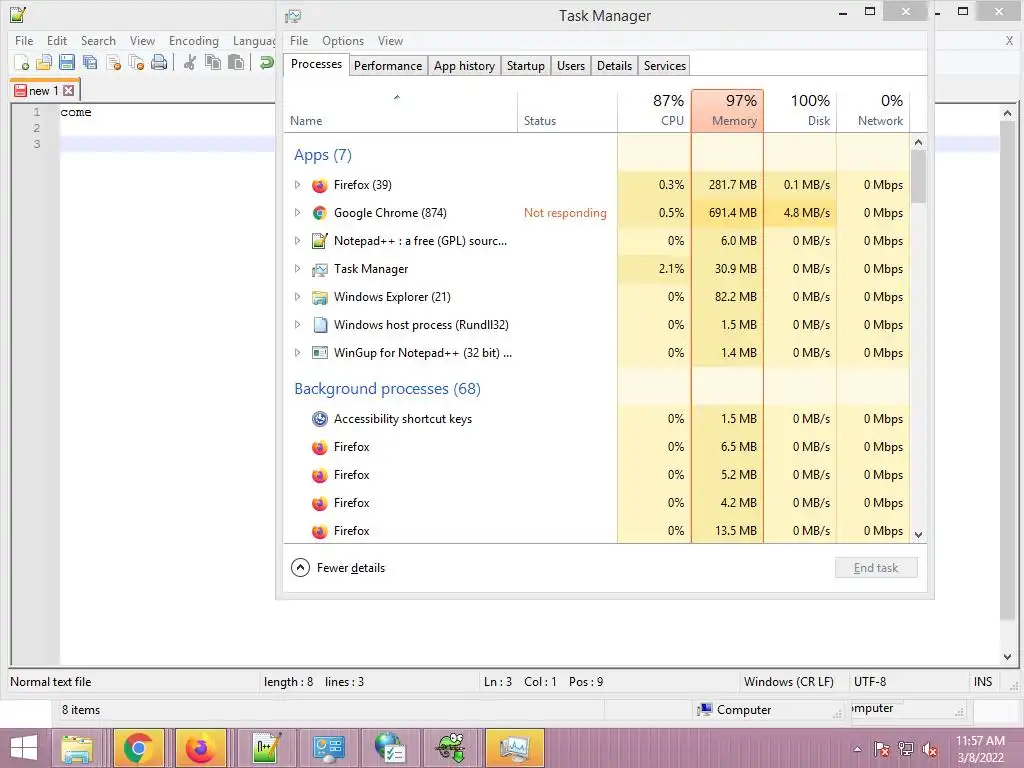Expand the Firefox (39) process group
This screenshot has width=1024, height=768.
pyautogui.click(x=297, y=185)
